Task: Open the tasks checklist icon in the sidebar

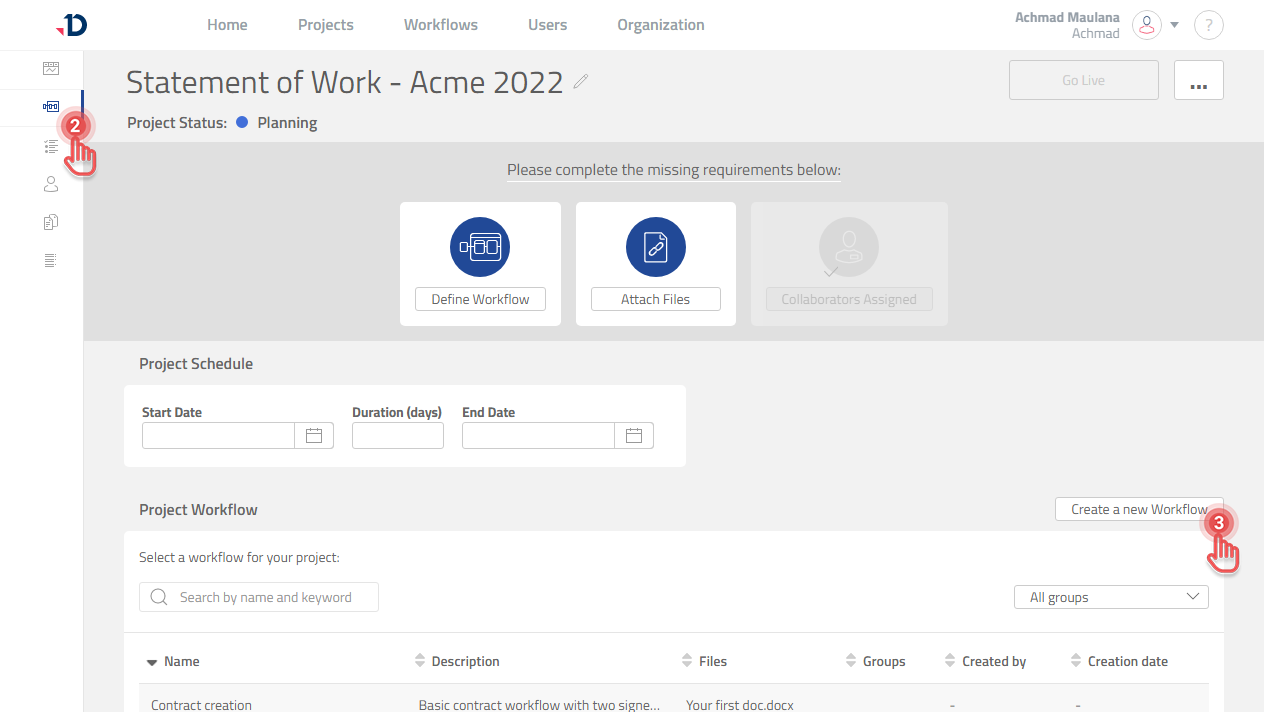Action: (x=50, y=146)
